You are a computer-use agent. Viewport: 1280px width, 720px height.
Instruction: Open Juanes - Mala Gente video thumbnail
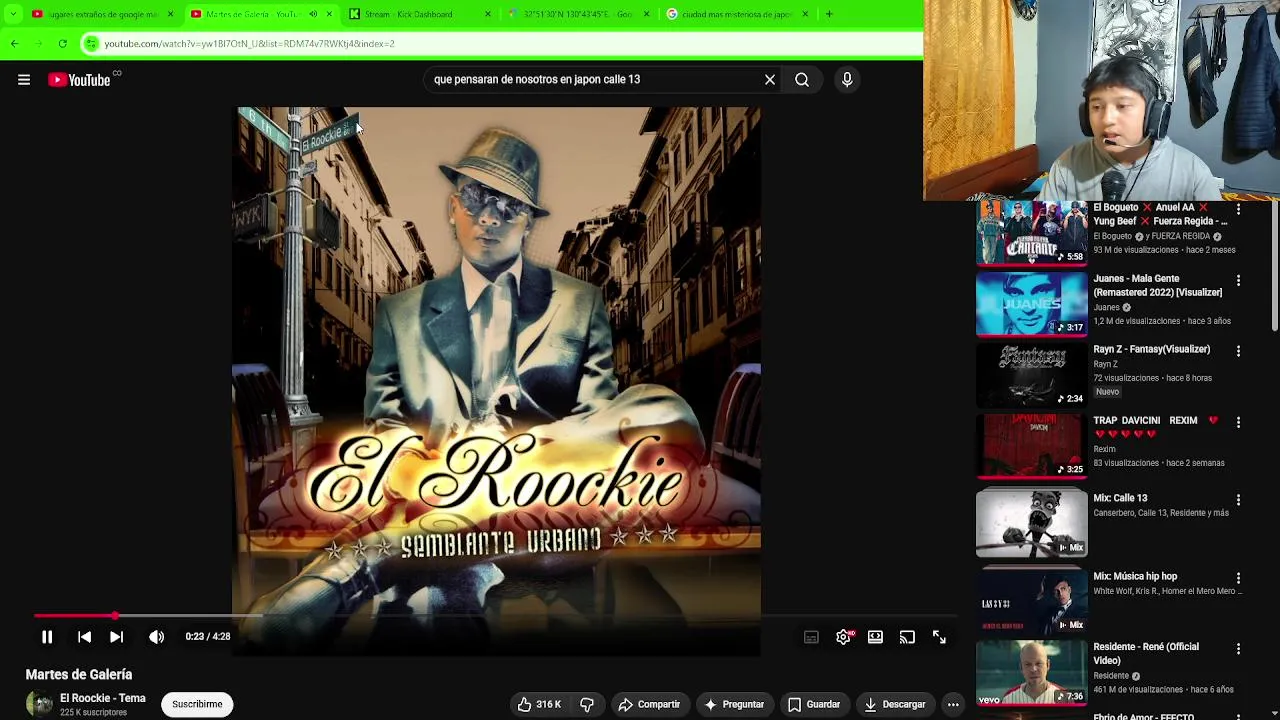(1031, 304)
